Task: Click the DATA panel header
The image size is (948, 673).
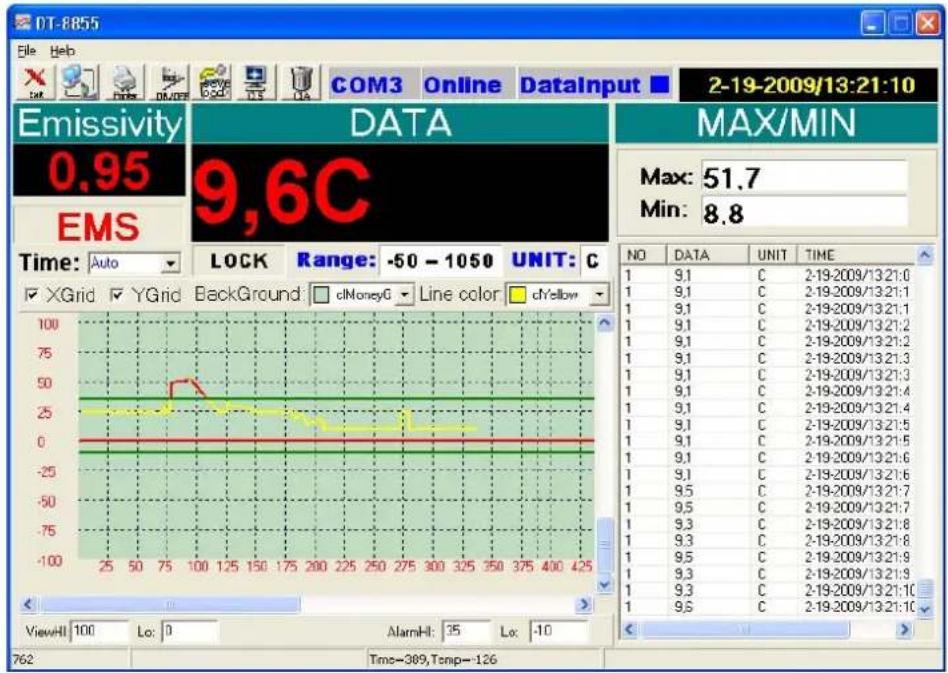Action: tap(400, 123)
